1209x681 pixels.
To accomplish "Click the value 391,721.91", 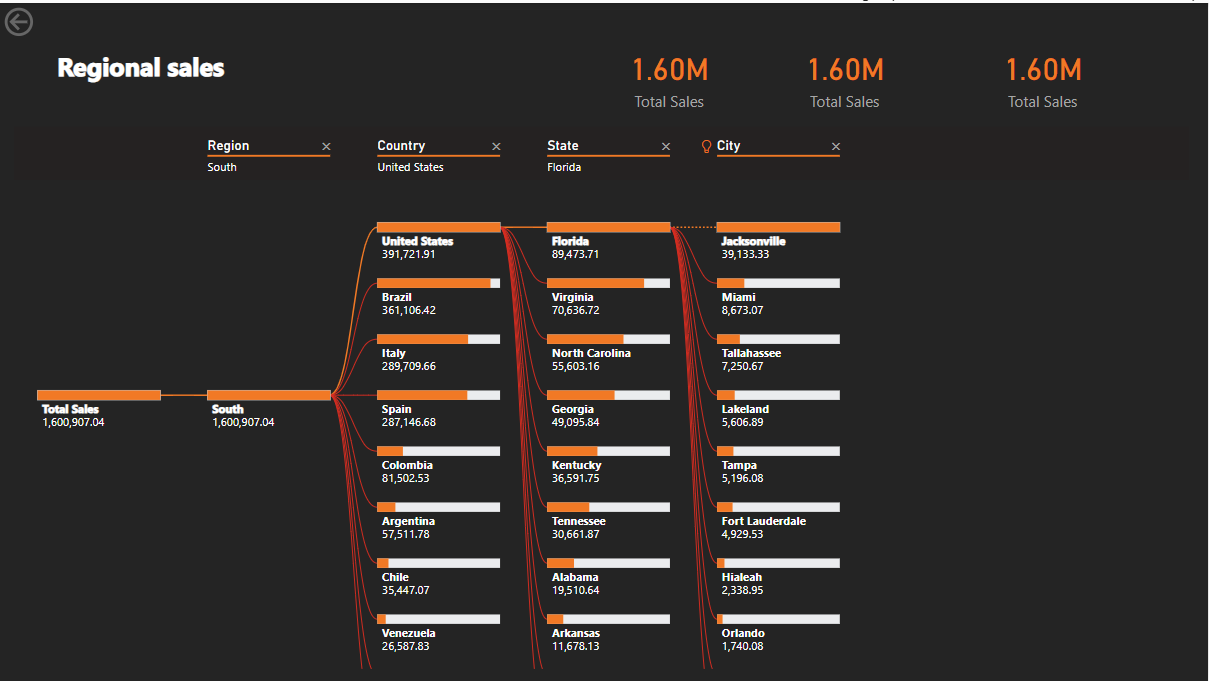I will [x=409, y=254].
